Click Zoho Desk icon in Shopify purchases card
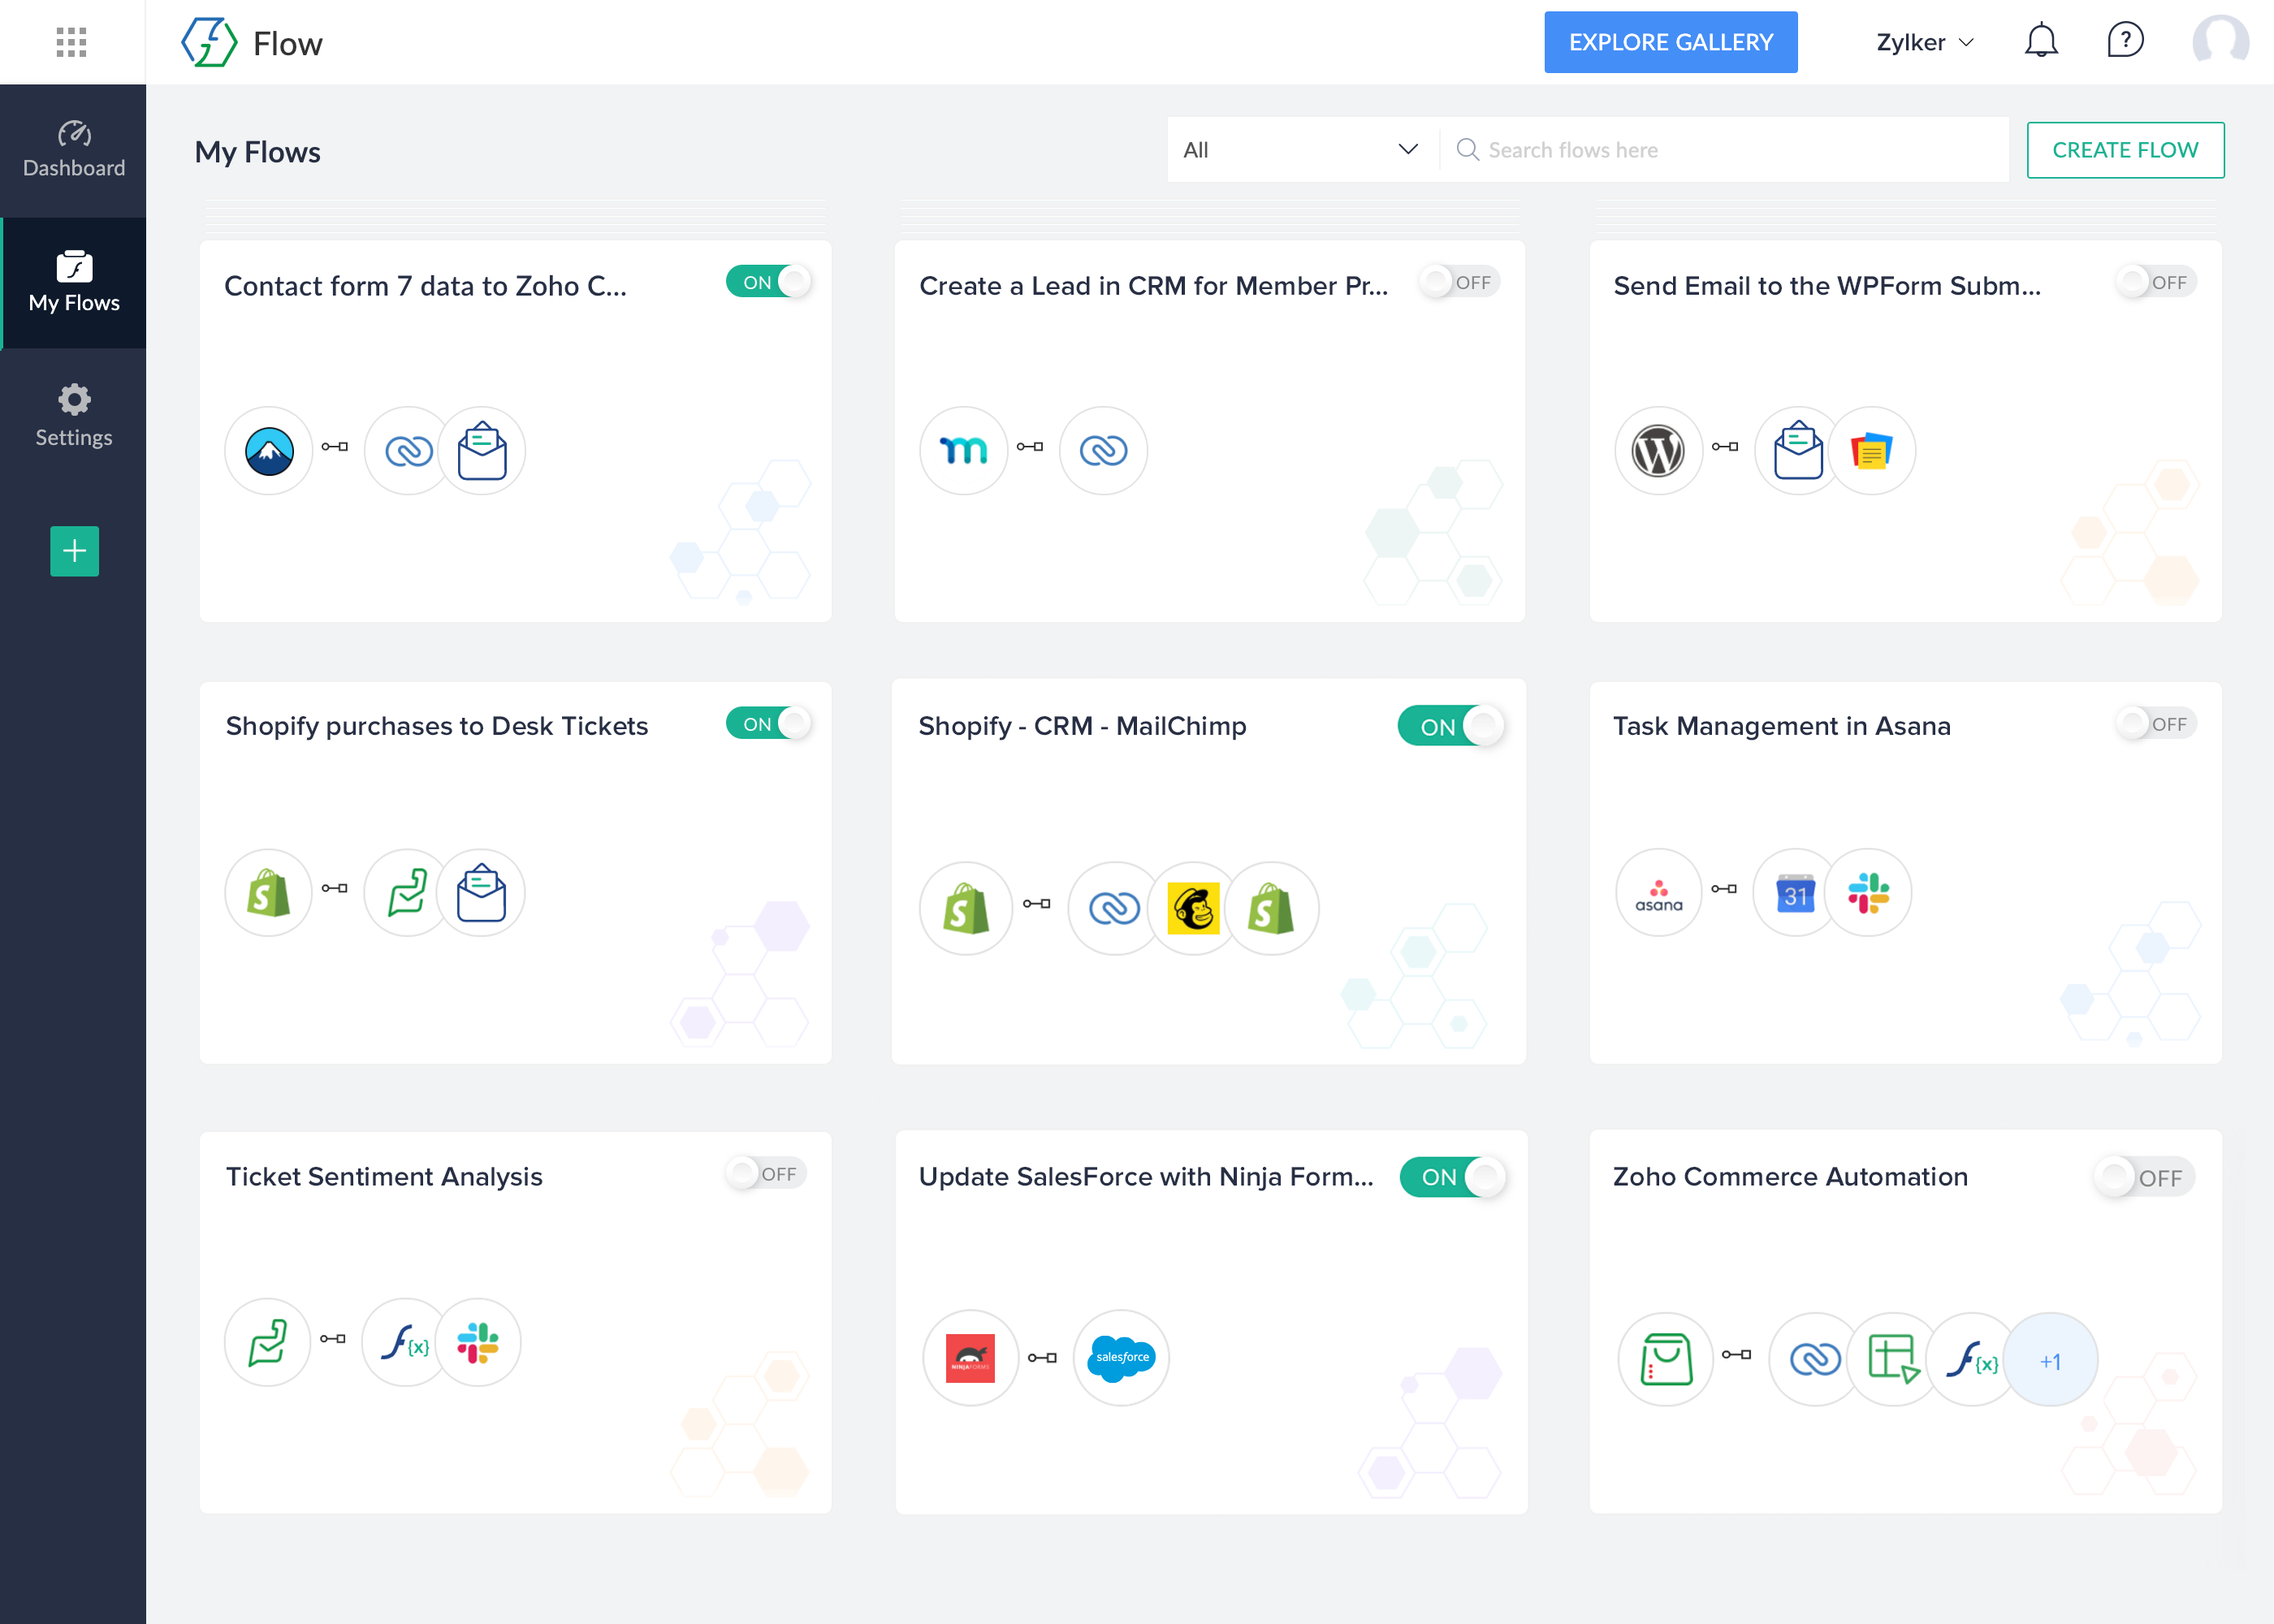This screenshot has height=1624, width=2274. [x=407, y=893]
